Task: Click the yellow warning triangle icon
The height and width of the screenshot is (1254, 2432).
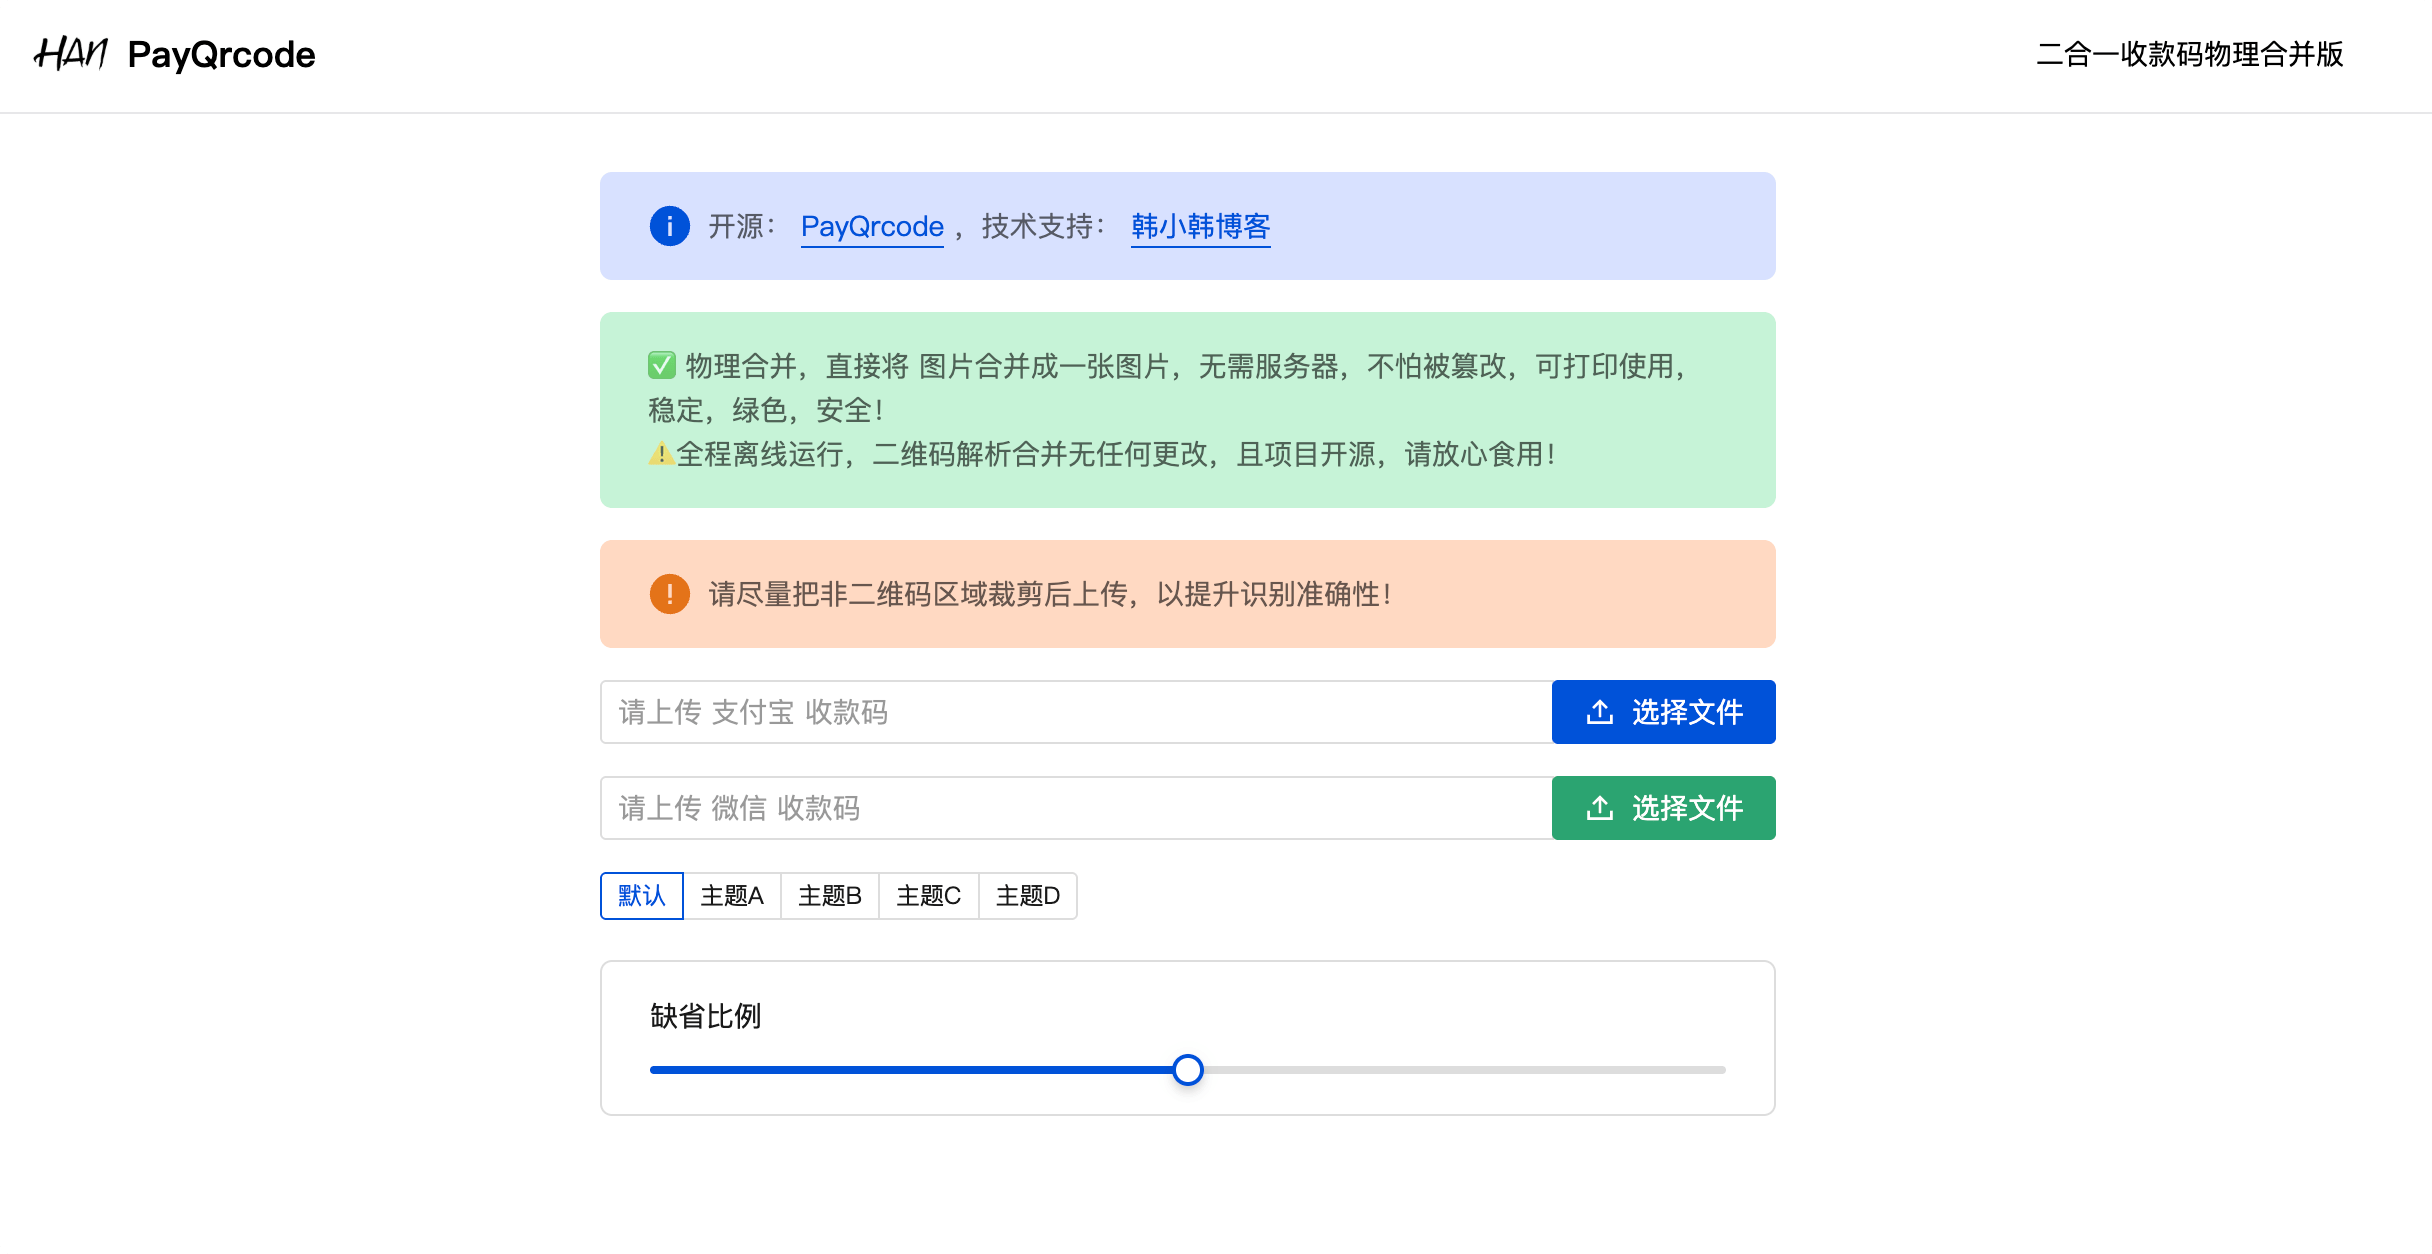Action: pyautogui.click(x=661, y=454)
